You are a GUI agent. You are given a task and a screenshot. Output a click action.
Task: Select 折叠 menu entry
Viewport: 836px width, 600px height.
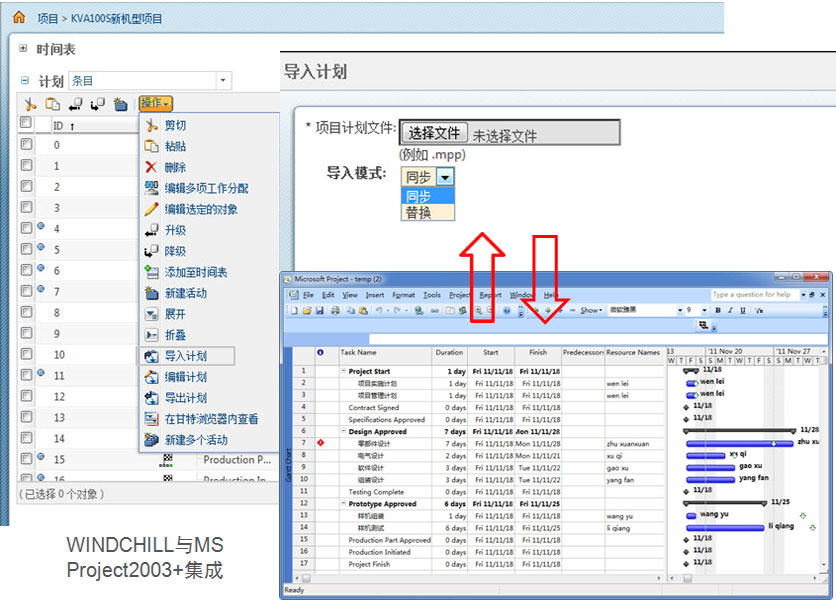[175, 335]
